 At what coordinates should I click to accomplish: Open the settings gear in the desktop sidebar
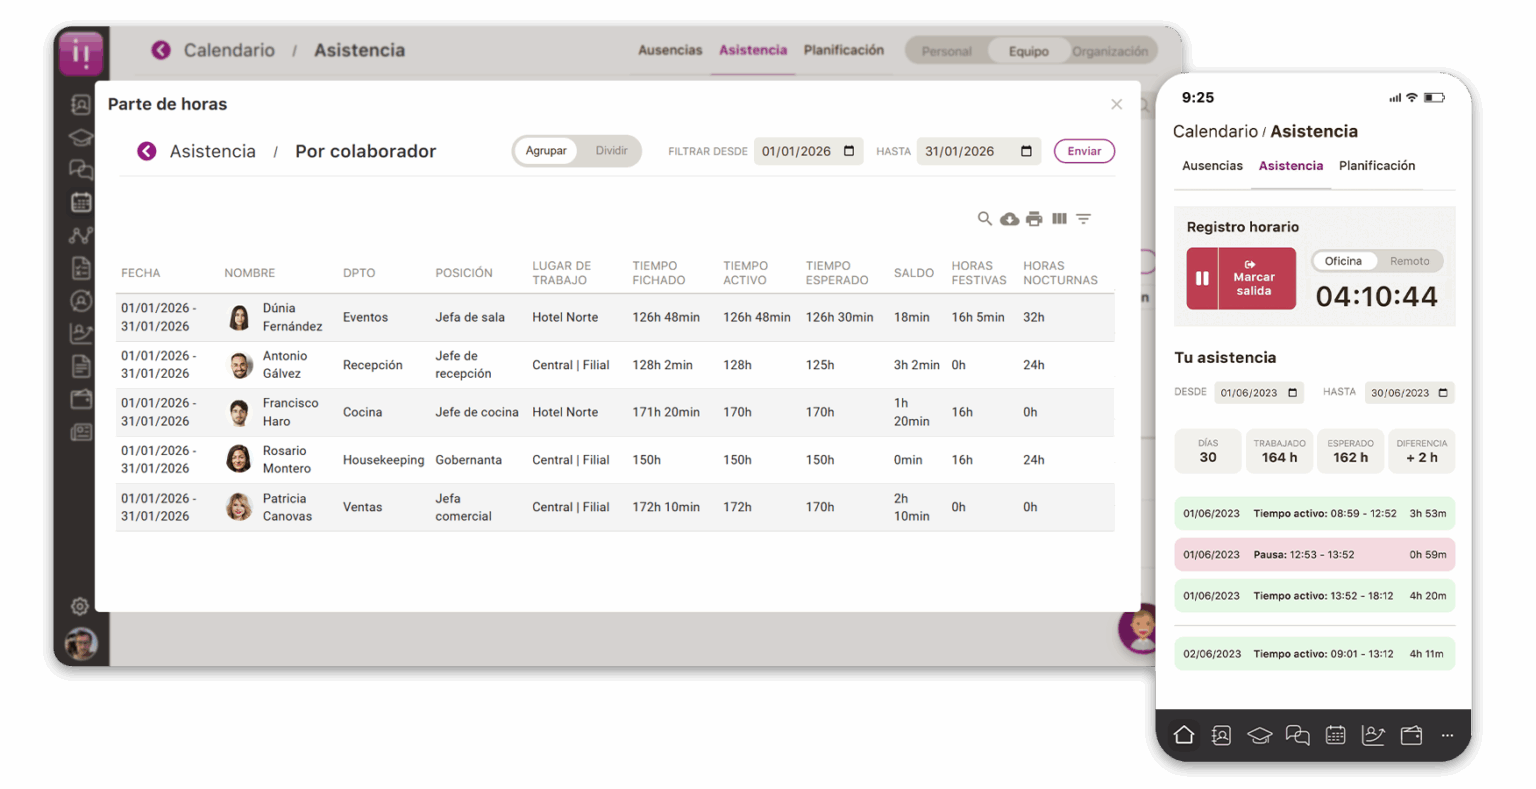click(x=80, y=606)
